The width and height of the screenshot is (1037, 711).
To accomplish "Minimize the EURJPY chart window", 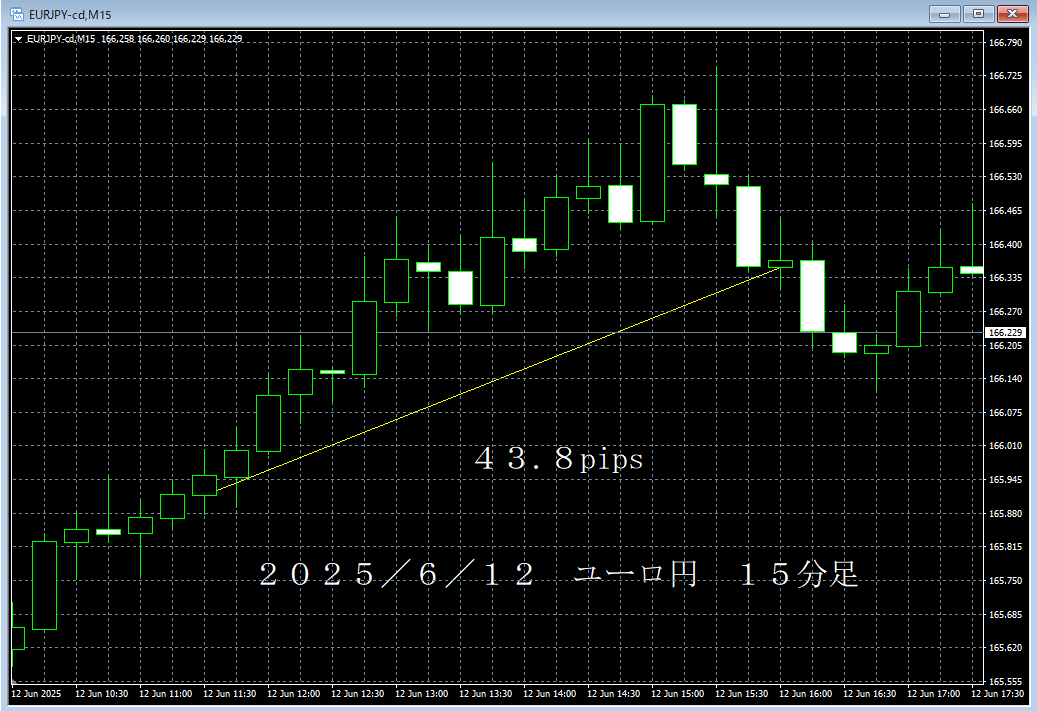I will point(944,14).
